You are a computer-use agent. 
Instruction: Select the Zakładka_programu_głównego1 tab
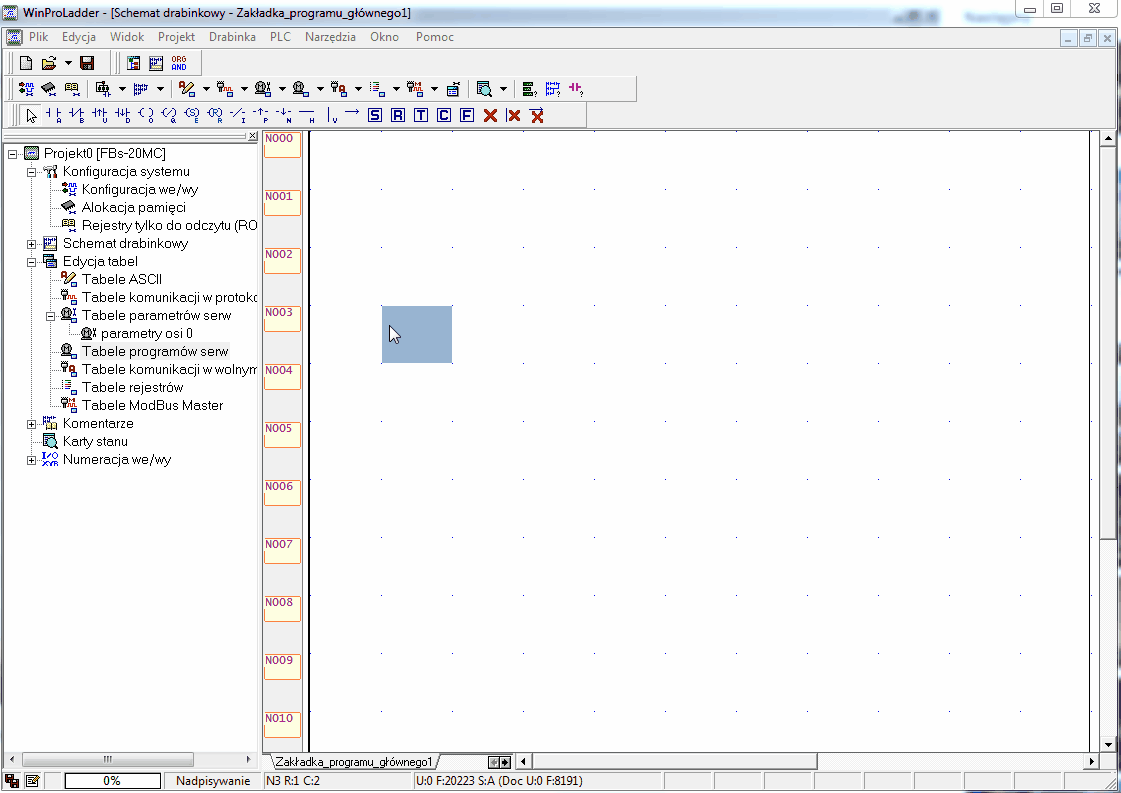(354, 762)
